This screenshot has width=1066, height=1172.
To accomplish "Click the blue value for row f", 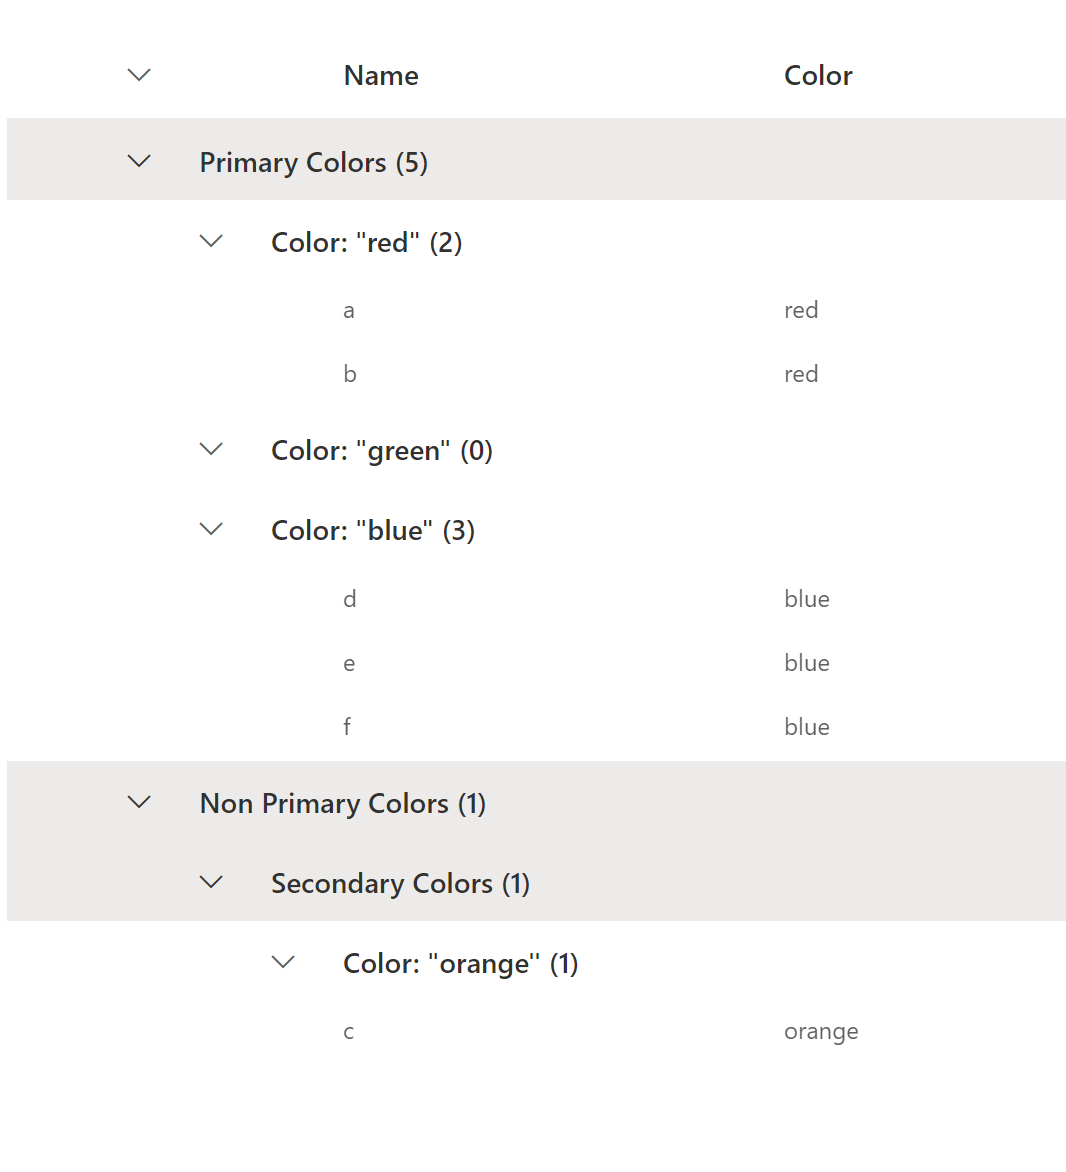I will tap(806, 726).
